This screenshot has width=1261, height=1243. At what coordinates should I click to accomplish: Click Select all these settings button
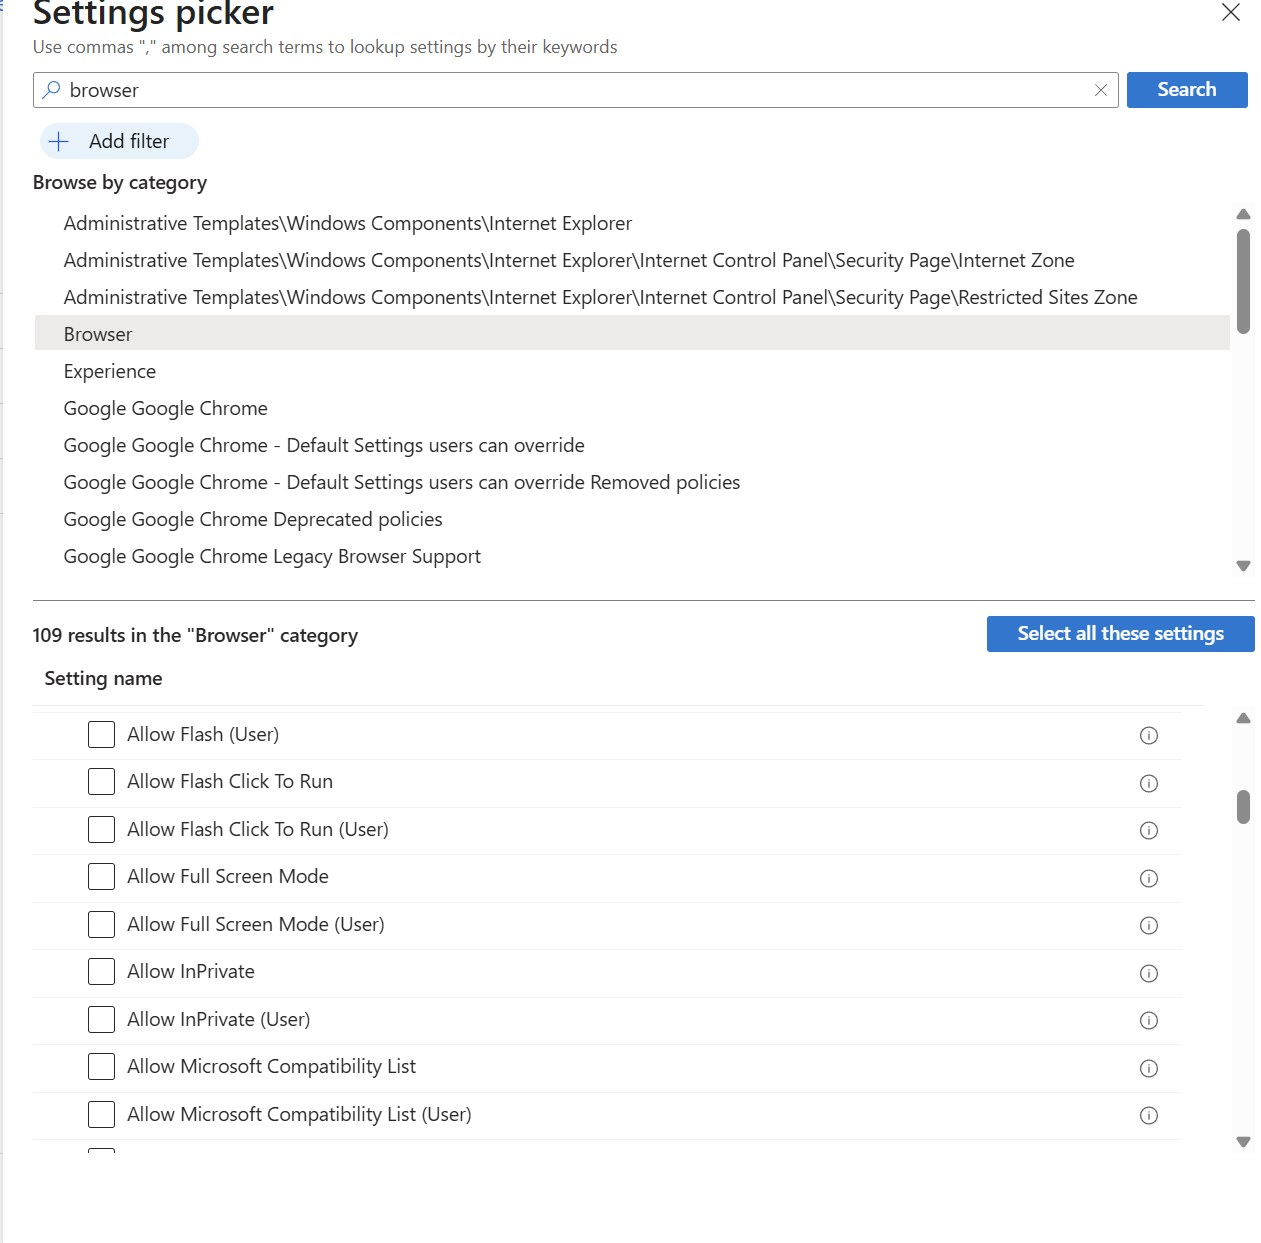click(x=1119, y=633)
